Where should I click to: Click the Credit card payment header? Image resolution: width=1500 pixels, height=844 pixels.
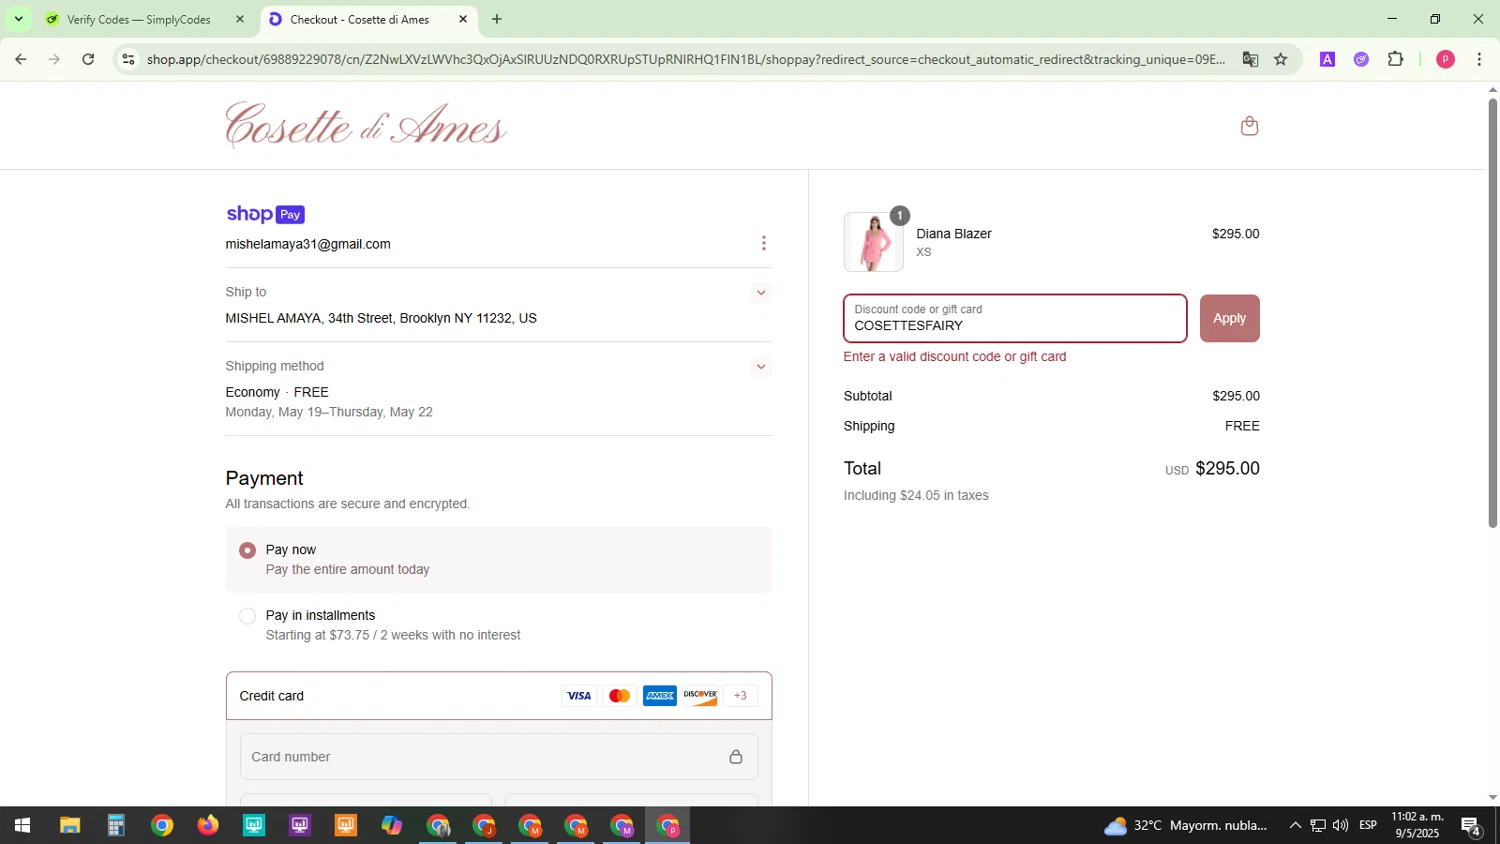[499, 696]
